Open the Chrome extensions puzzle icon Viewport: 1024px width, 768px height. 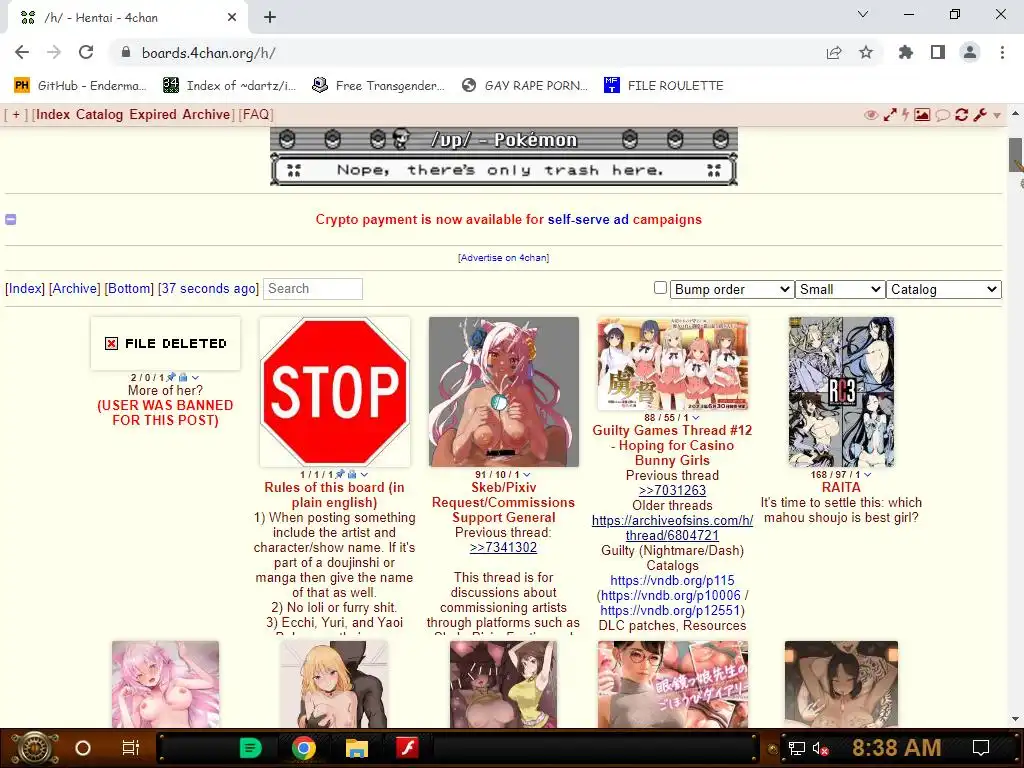click(906, 52)
